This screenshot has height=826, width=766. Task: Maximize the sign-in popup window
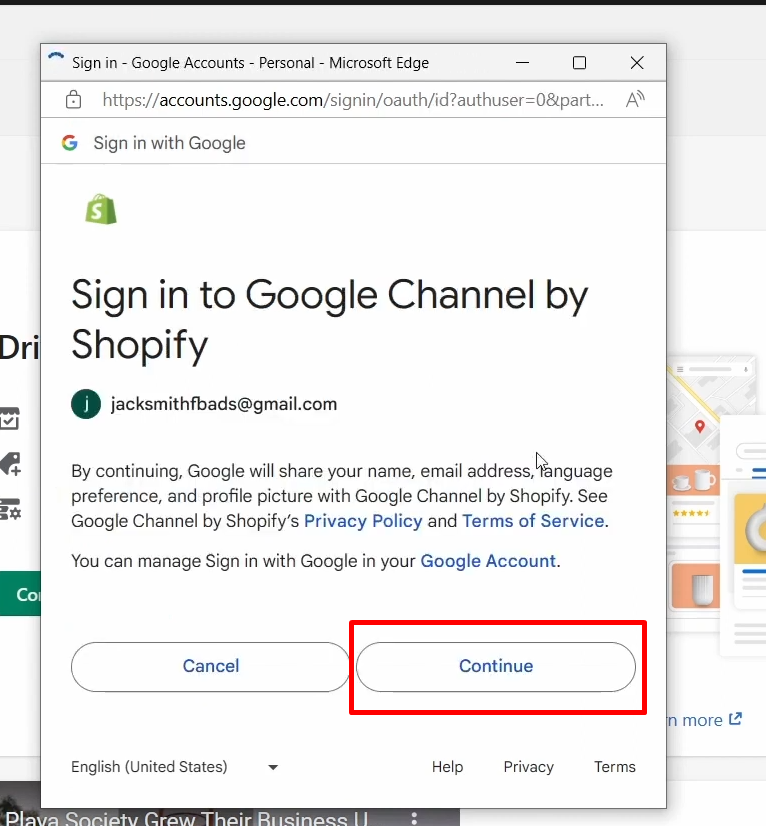point(579,62)
